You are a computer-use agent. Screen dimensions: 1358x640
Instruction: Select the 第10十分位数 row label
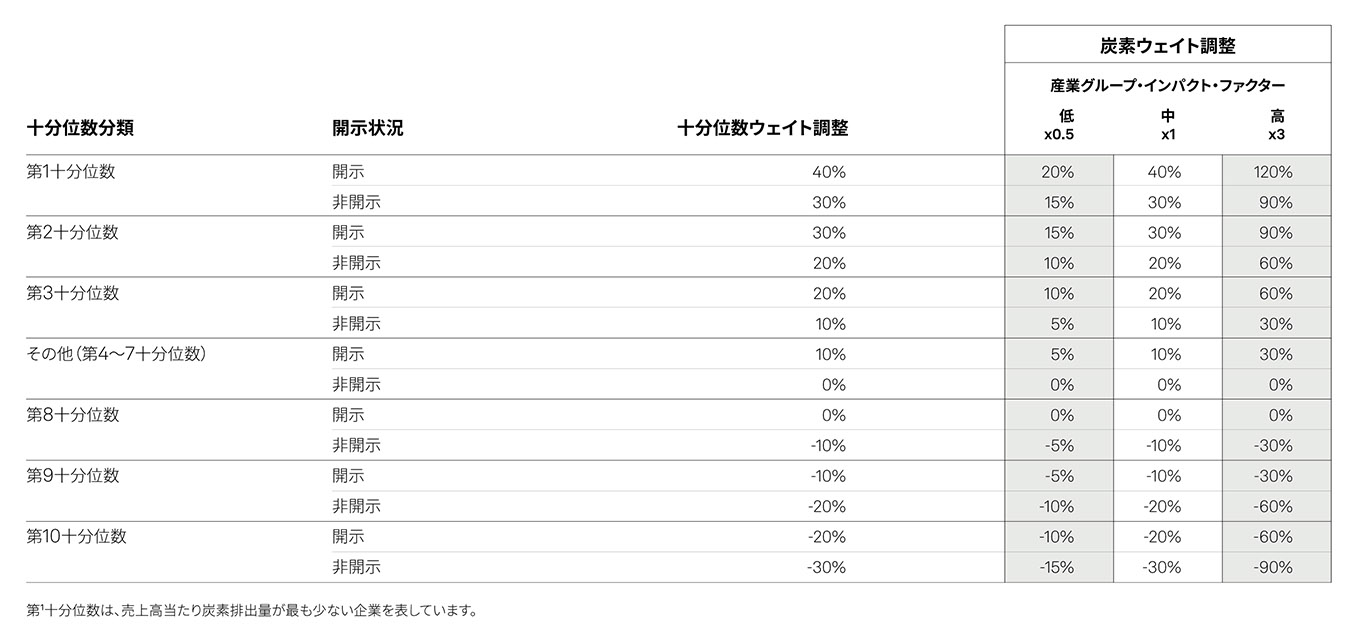pos(76,537)
